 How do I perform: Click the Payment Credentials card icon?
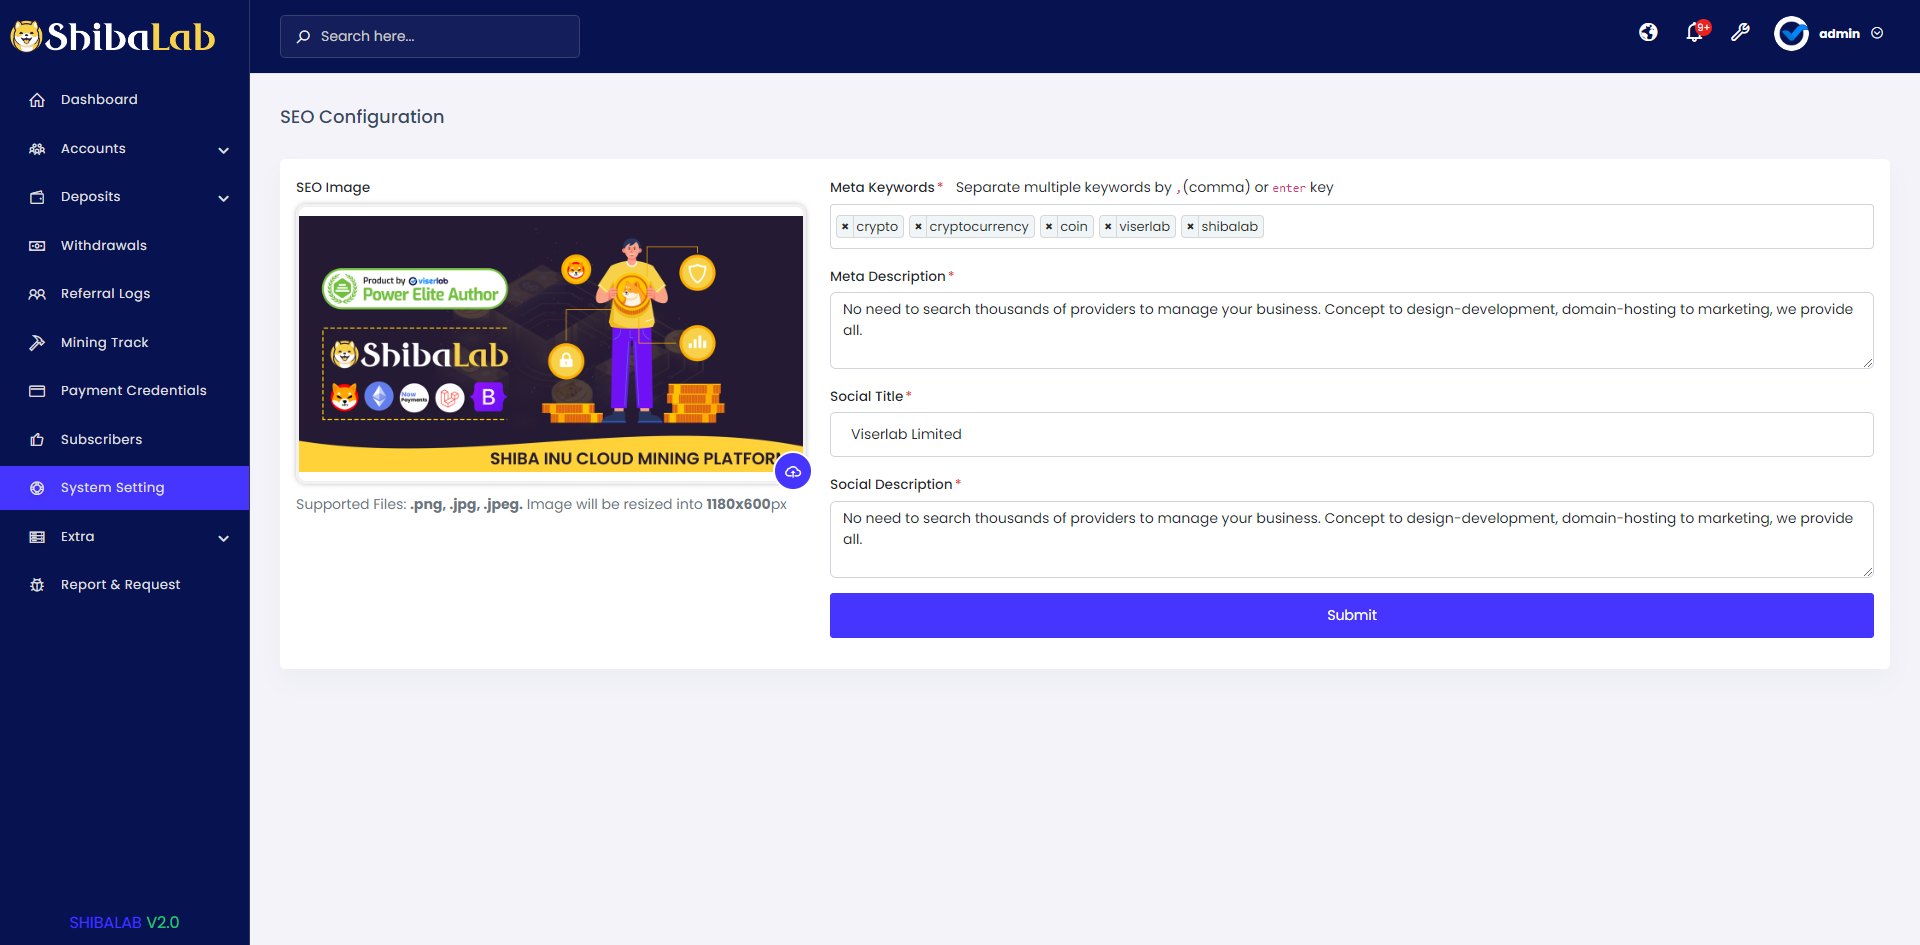coord(37,391)
